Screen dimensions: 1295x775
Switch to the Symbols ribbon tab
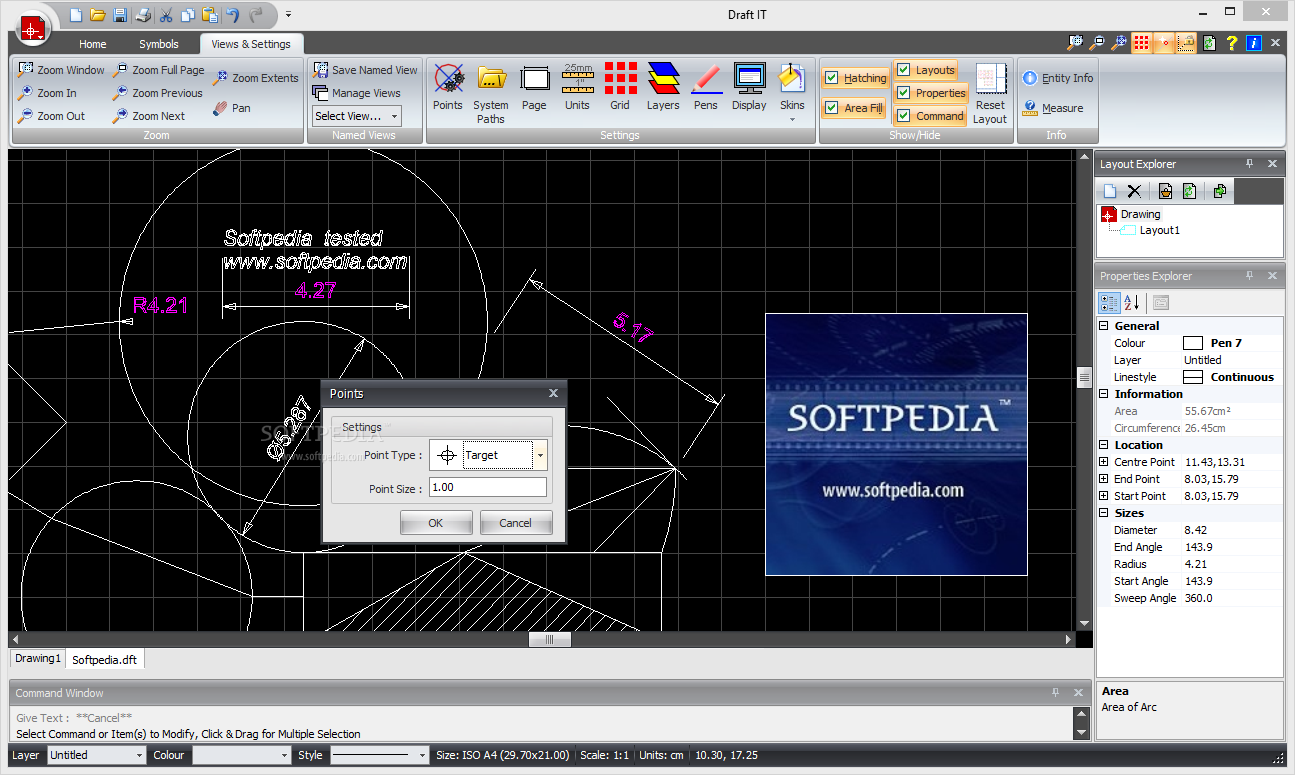click(x=159, y=44)
